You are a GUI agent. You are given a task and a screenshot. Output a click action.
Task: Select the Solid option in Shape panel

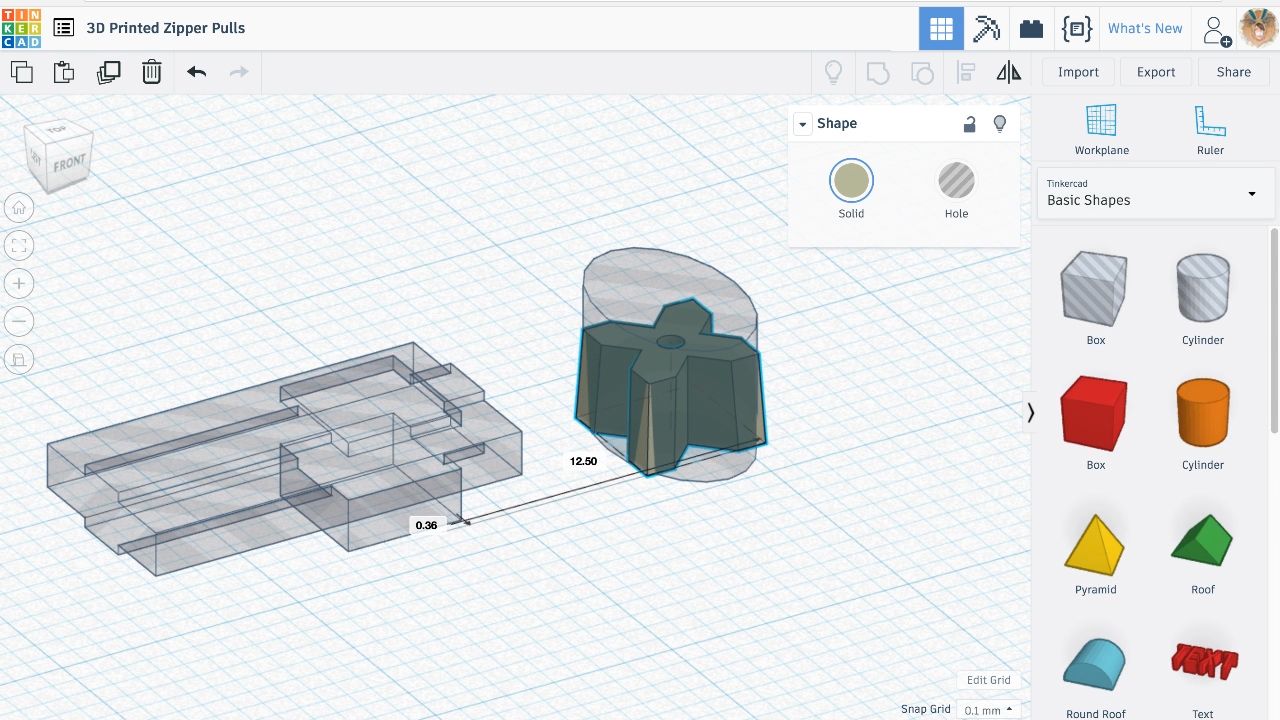(x=851, y=180)
